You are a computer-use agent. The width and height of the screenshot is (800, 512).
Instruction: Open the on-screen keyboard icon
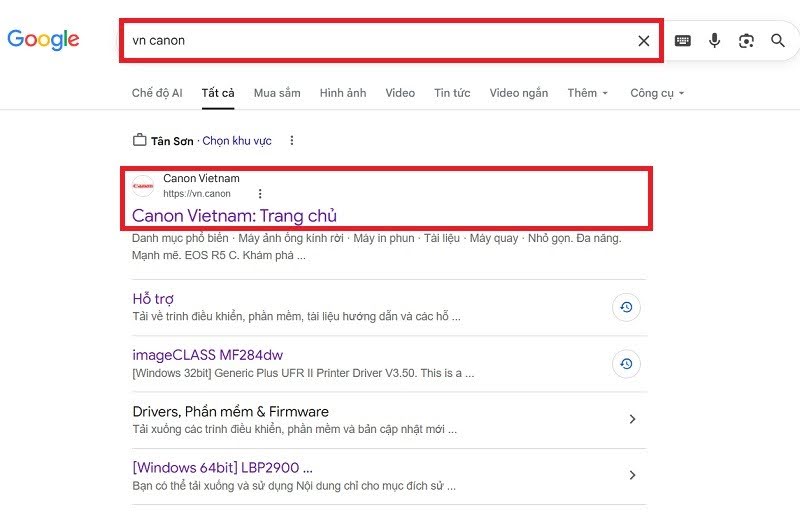click(x=683, y=41)
